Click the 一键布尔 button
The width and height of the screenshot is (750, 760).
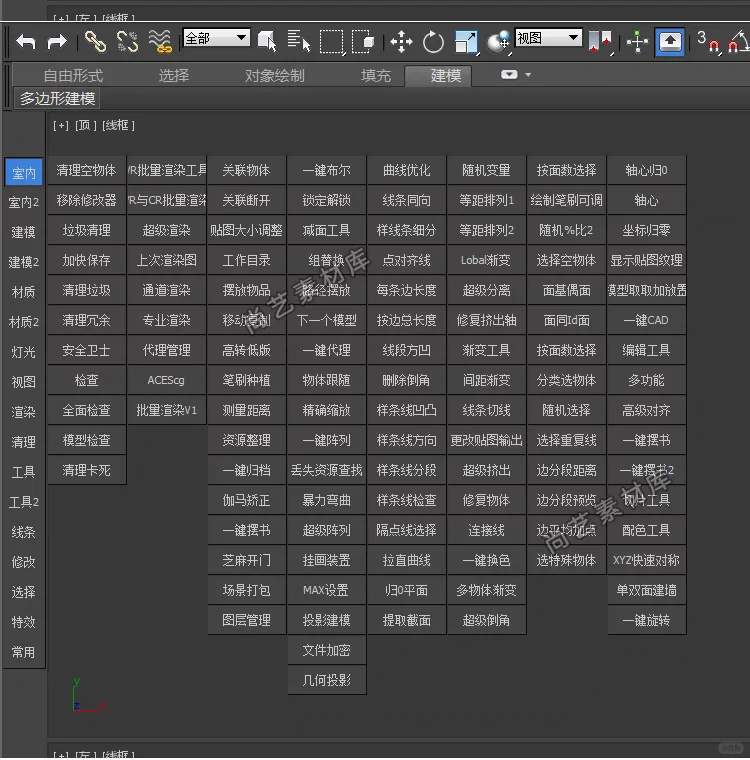point(327,170)
